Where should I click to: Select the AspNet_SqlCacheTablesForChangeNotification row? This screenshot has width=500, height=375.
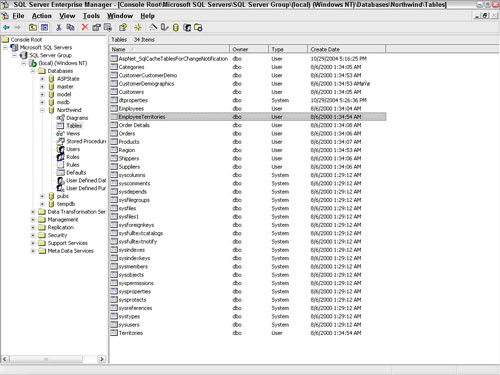248,59
